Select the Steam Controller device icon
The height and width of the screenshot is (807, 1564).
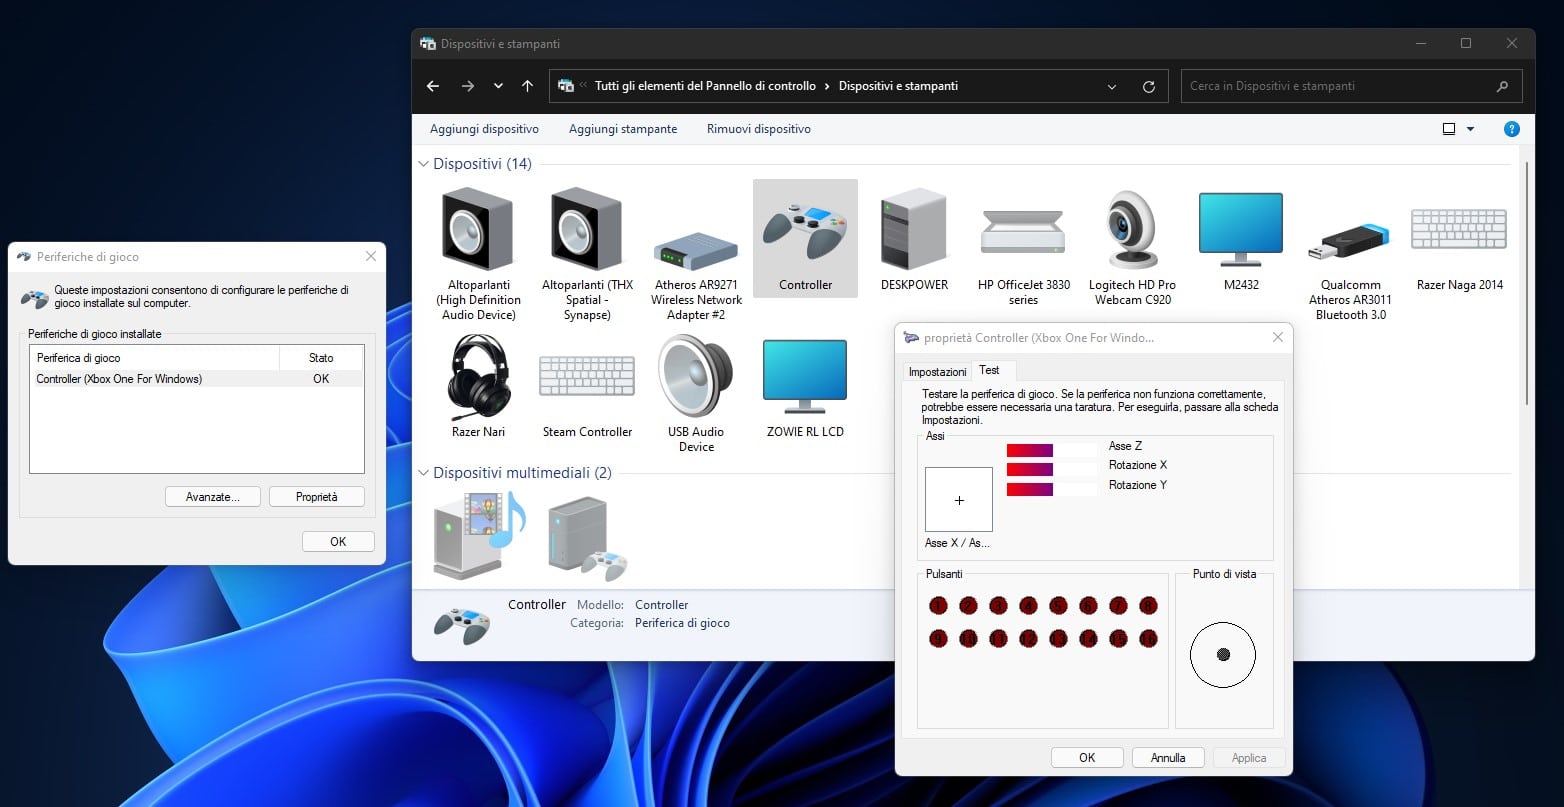point(587,377)
